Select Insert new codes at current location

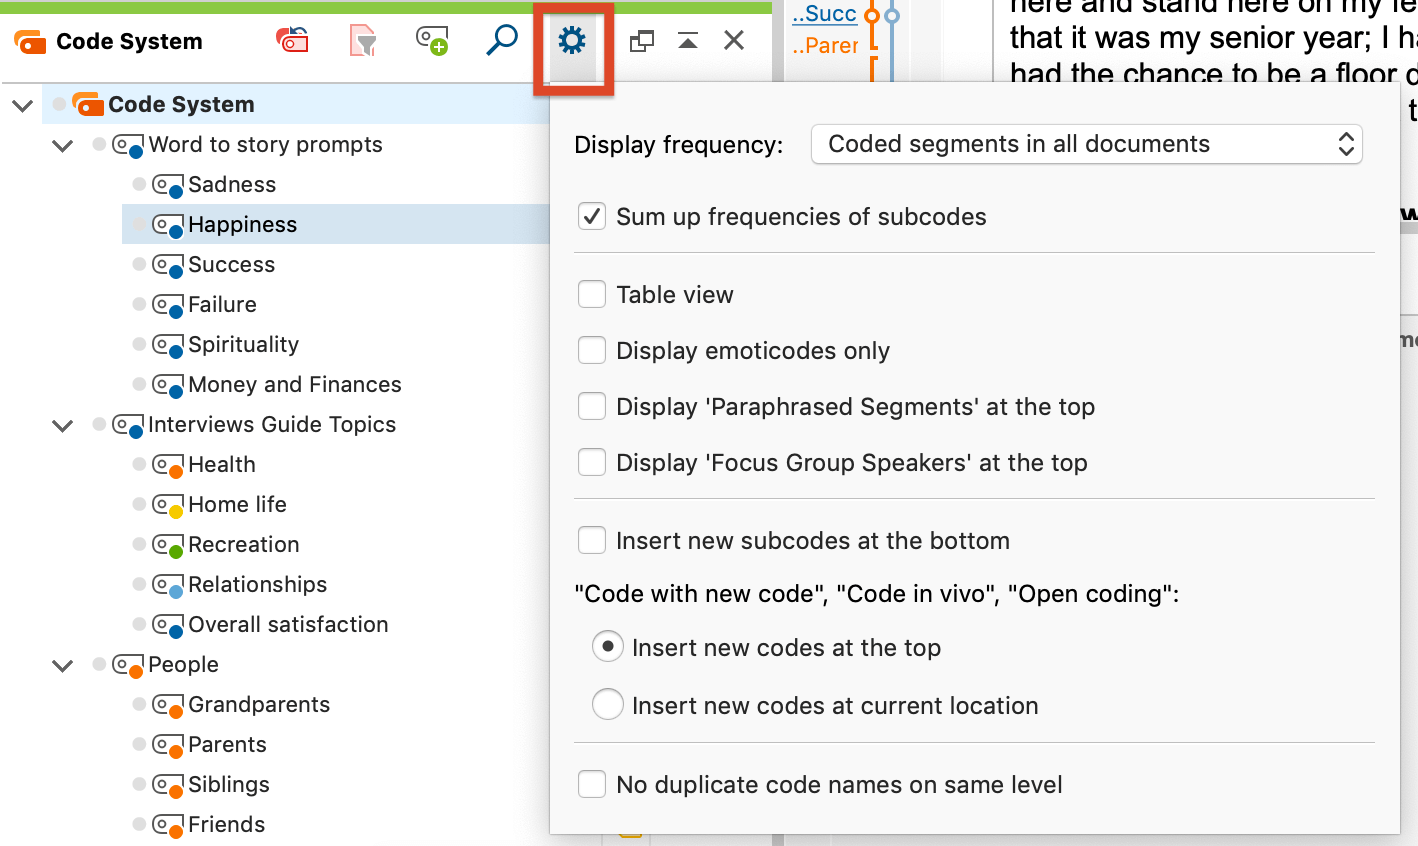pos(608,705)
